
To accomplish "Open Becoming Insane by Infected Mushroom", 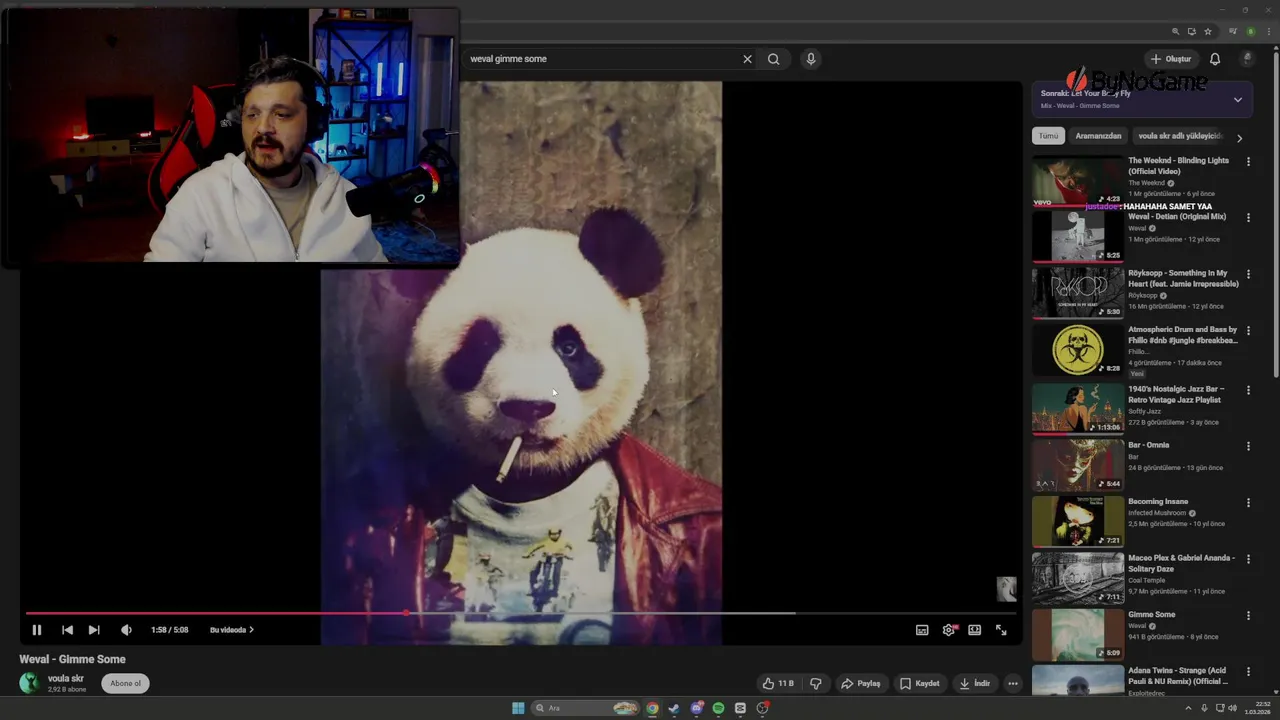I will pyautogui.click(x=1078, y=521).
